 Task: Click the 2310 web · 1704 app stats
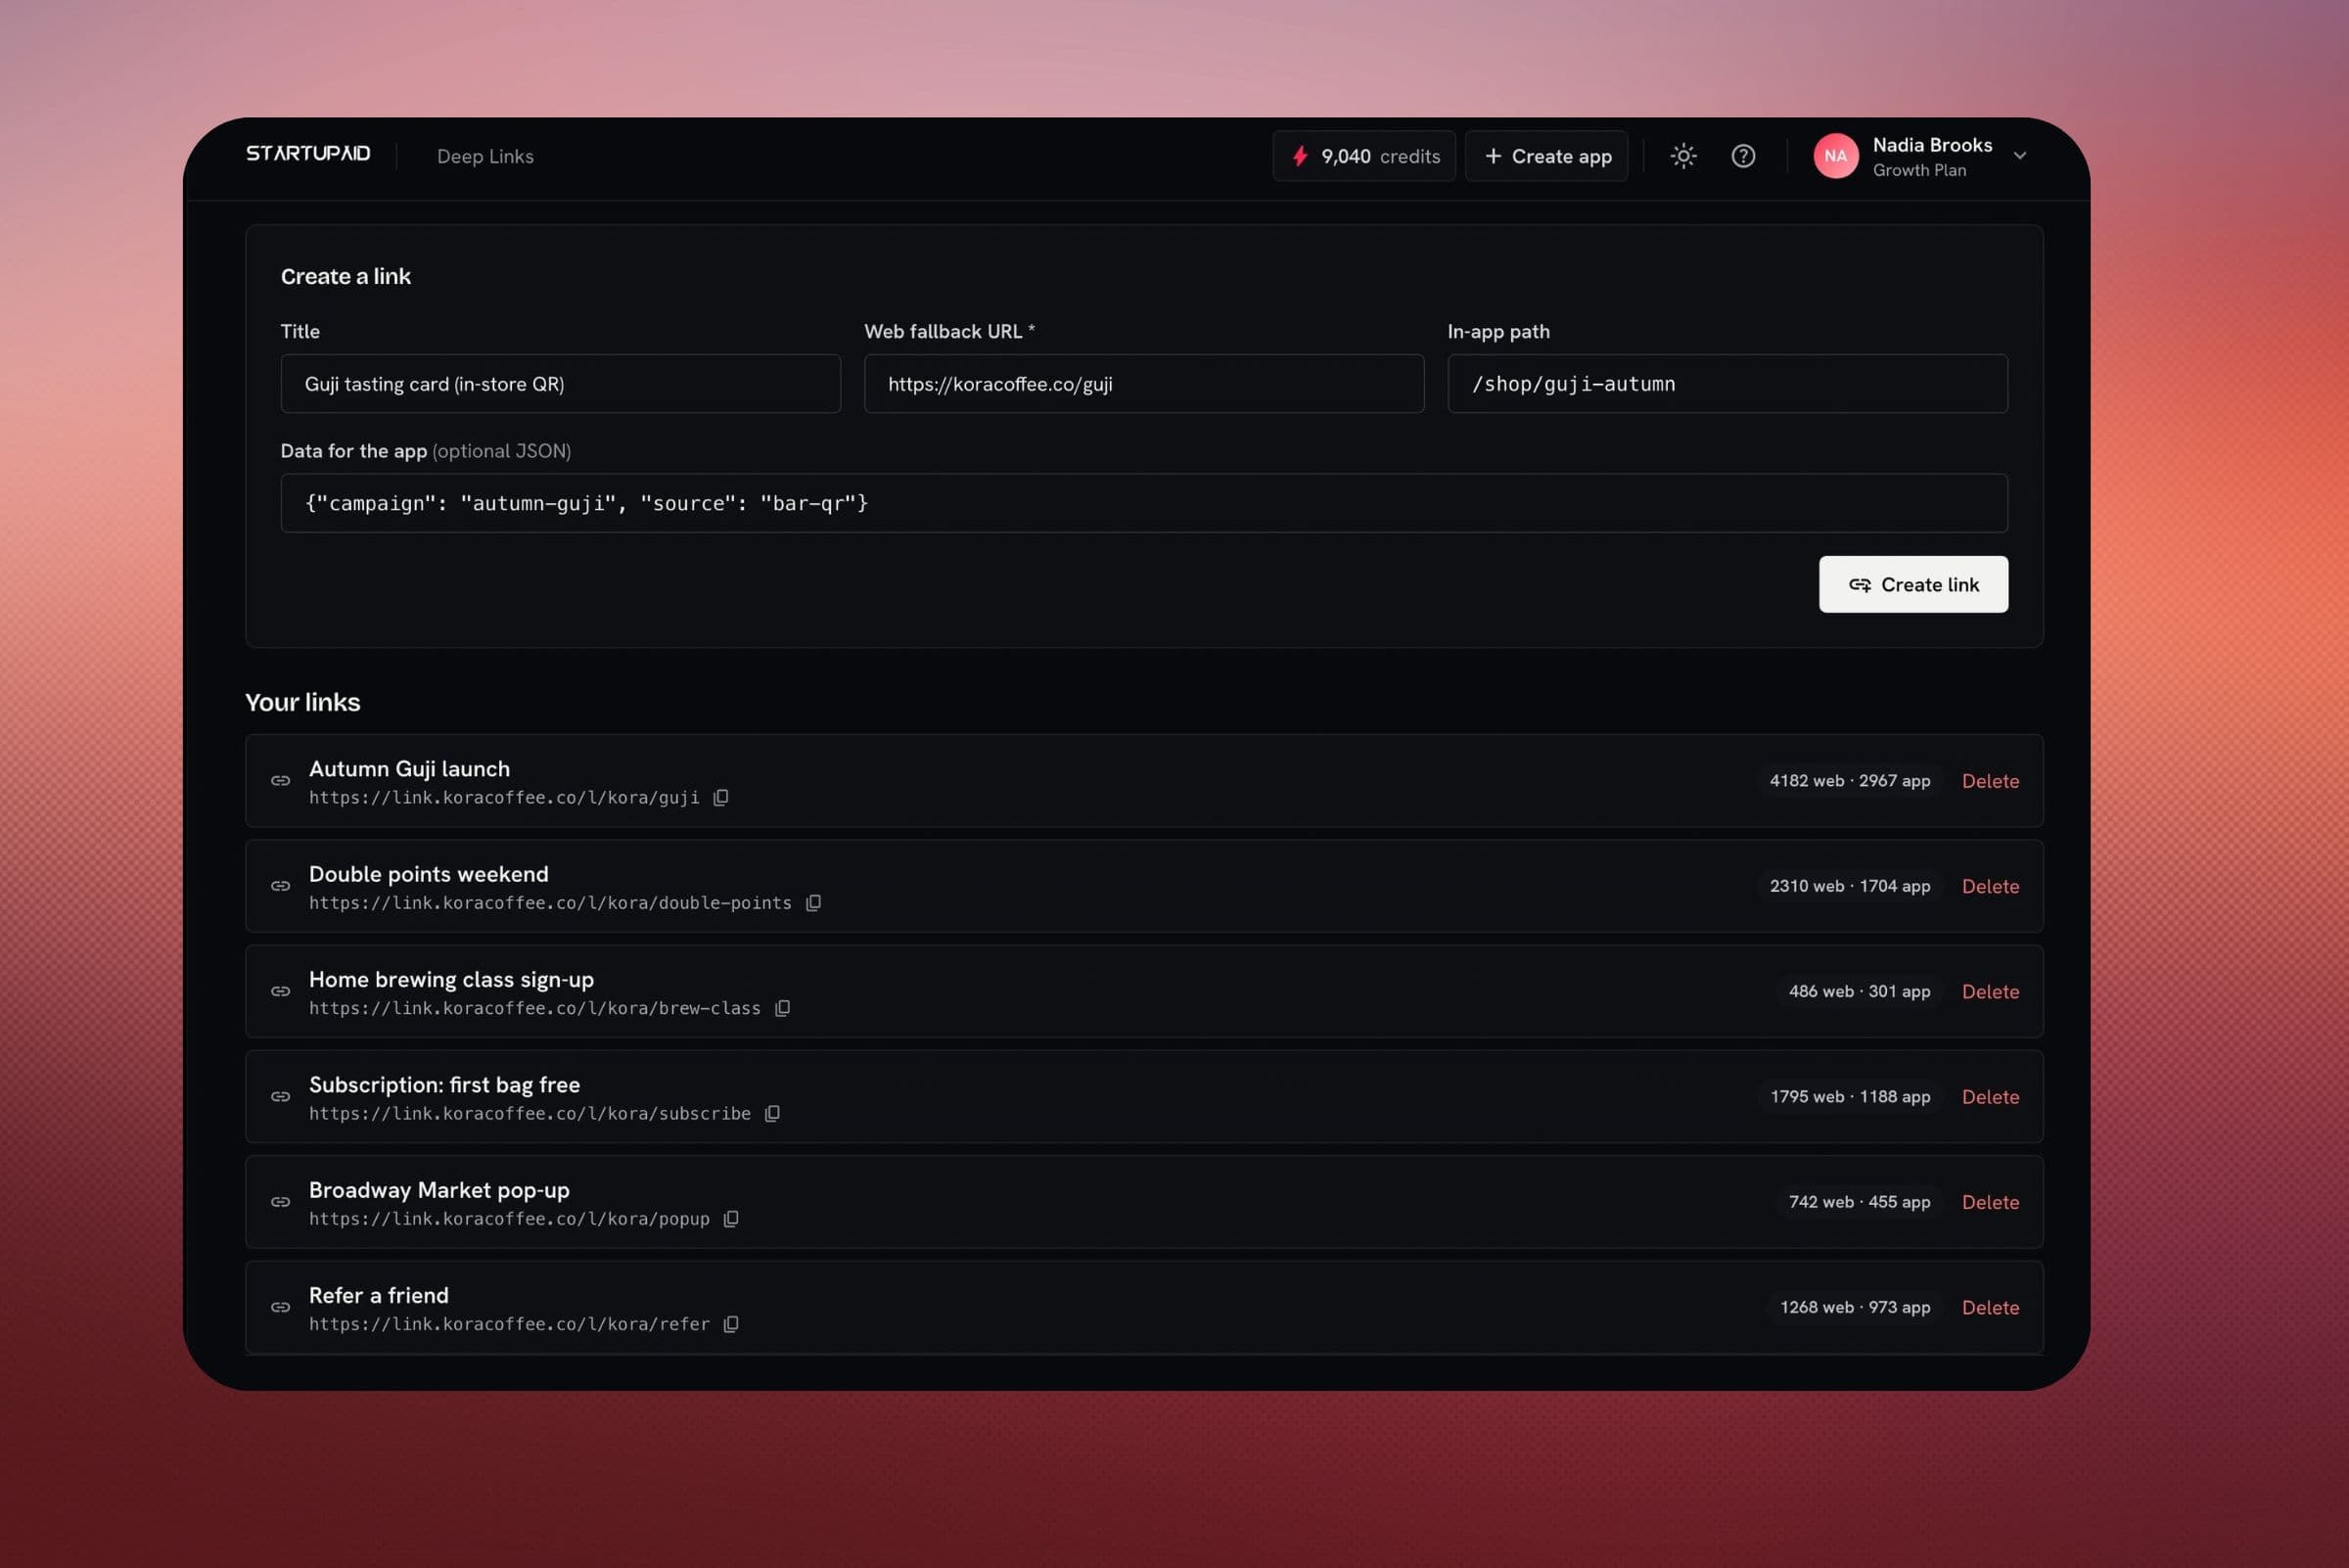1849,886
